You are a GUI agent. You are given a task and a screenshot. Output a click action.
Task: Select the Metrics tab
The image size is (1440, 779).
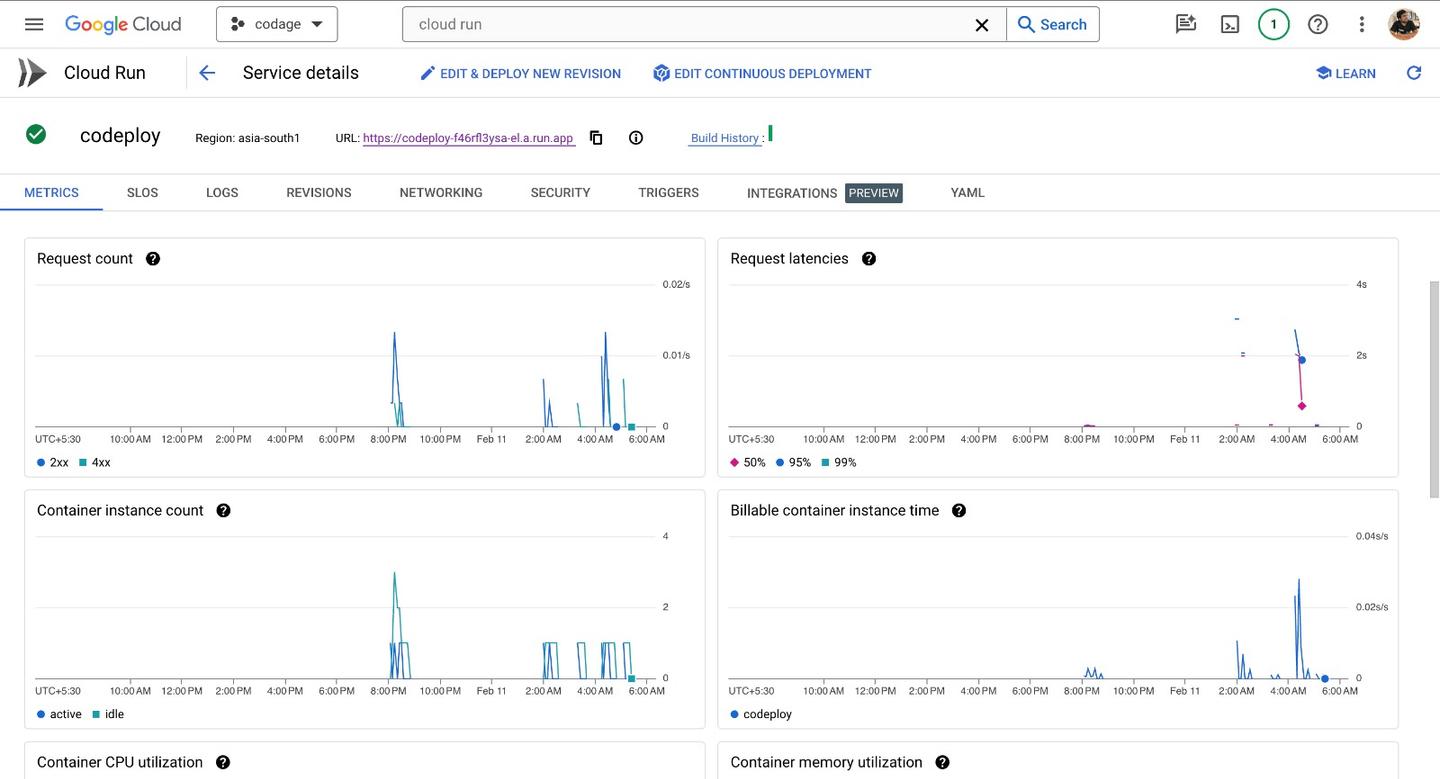tap(51, 192)
